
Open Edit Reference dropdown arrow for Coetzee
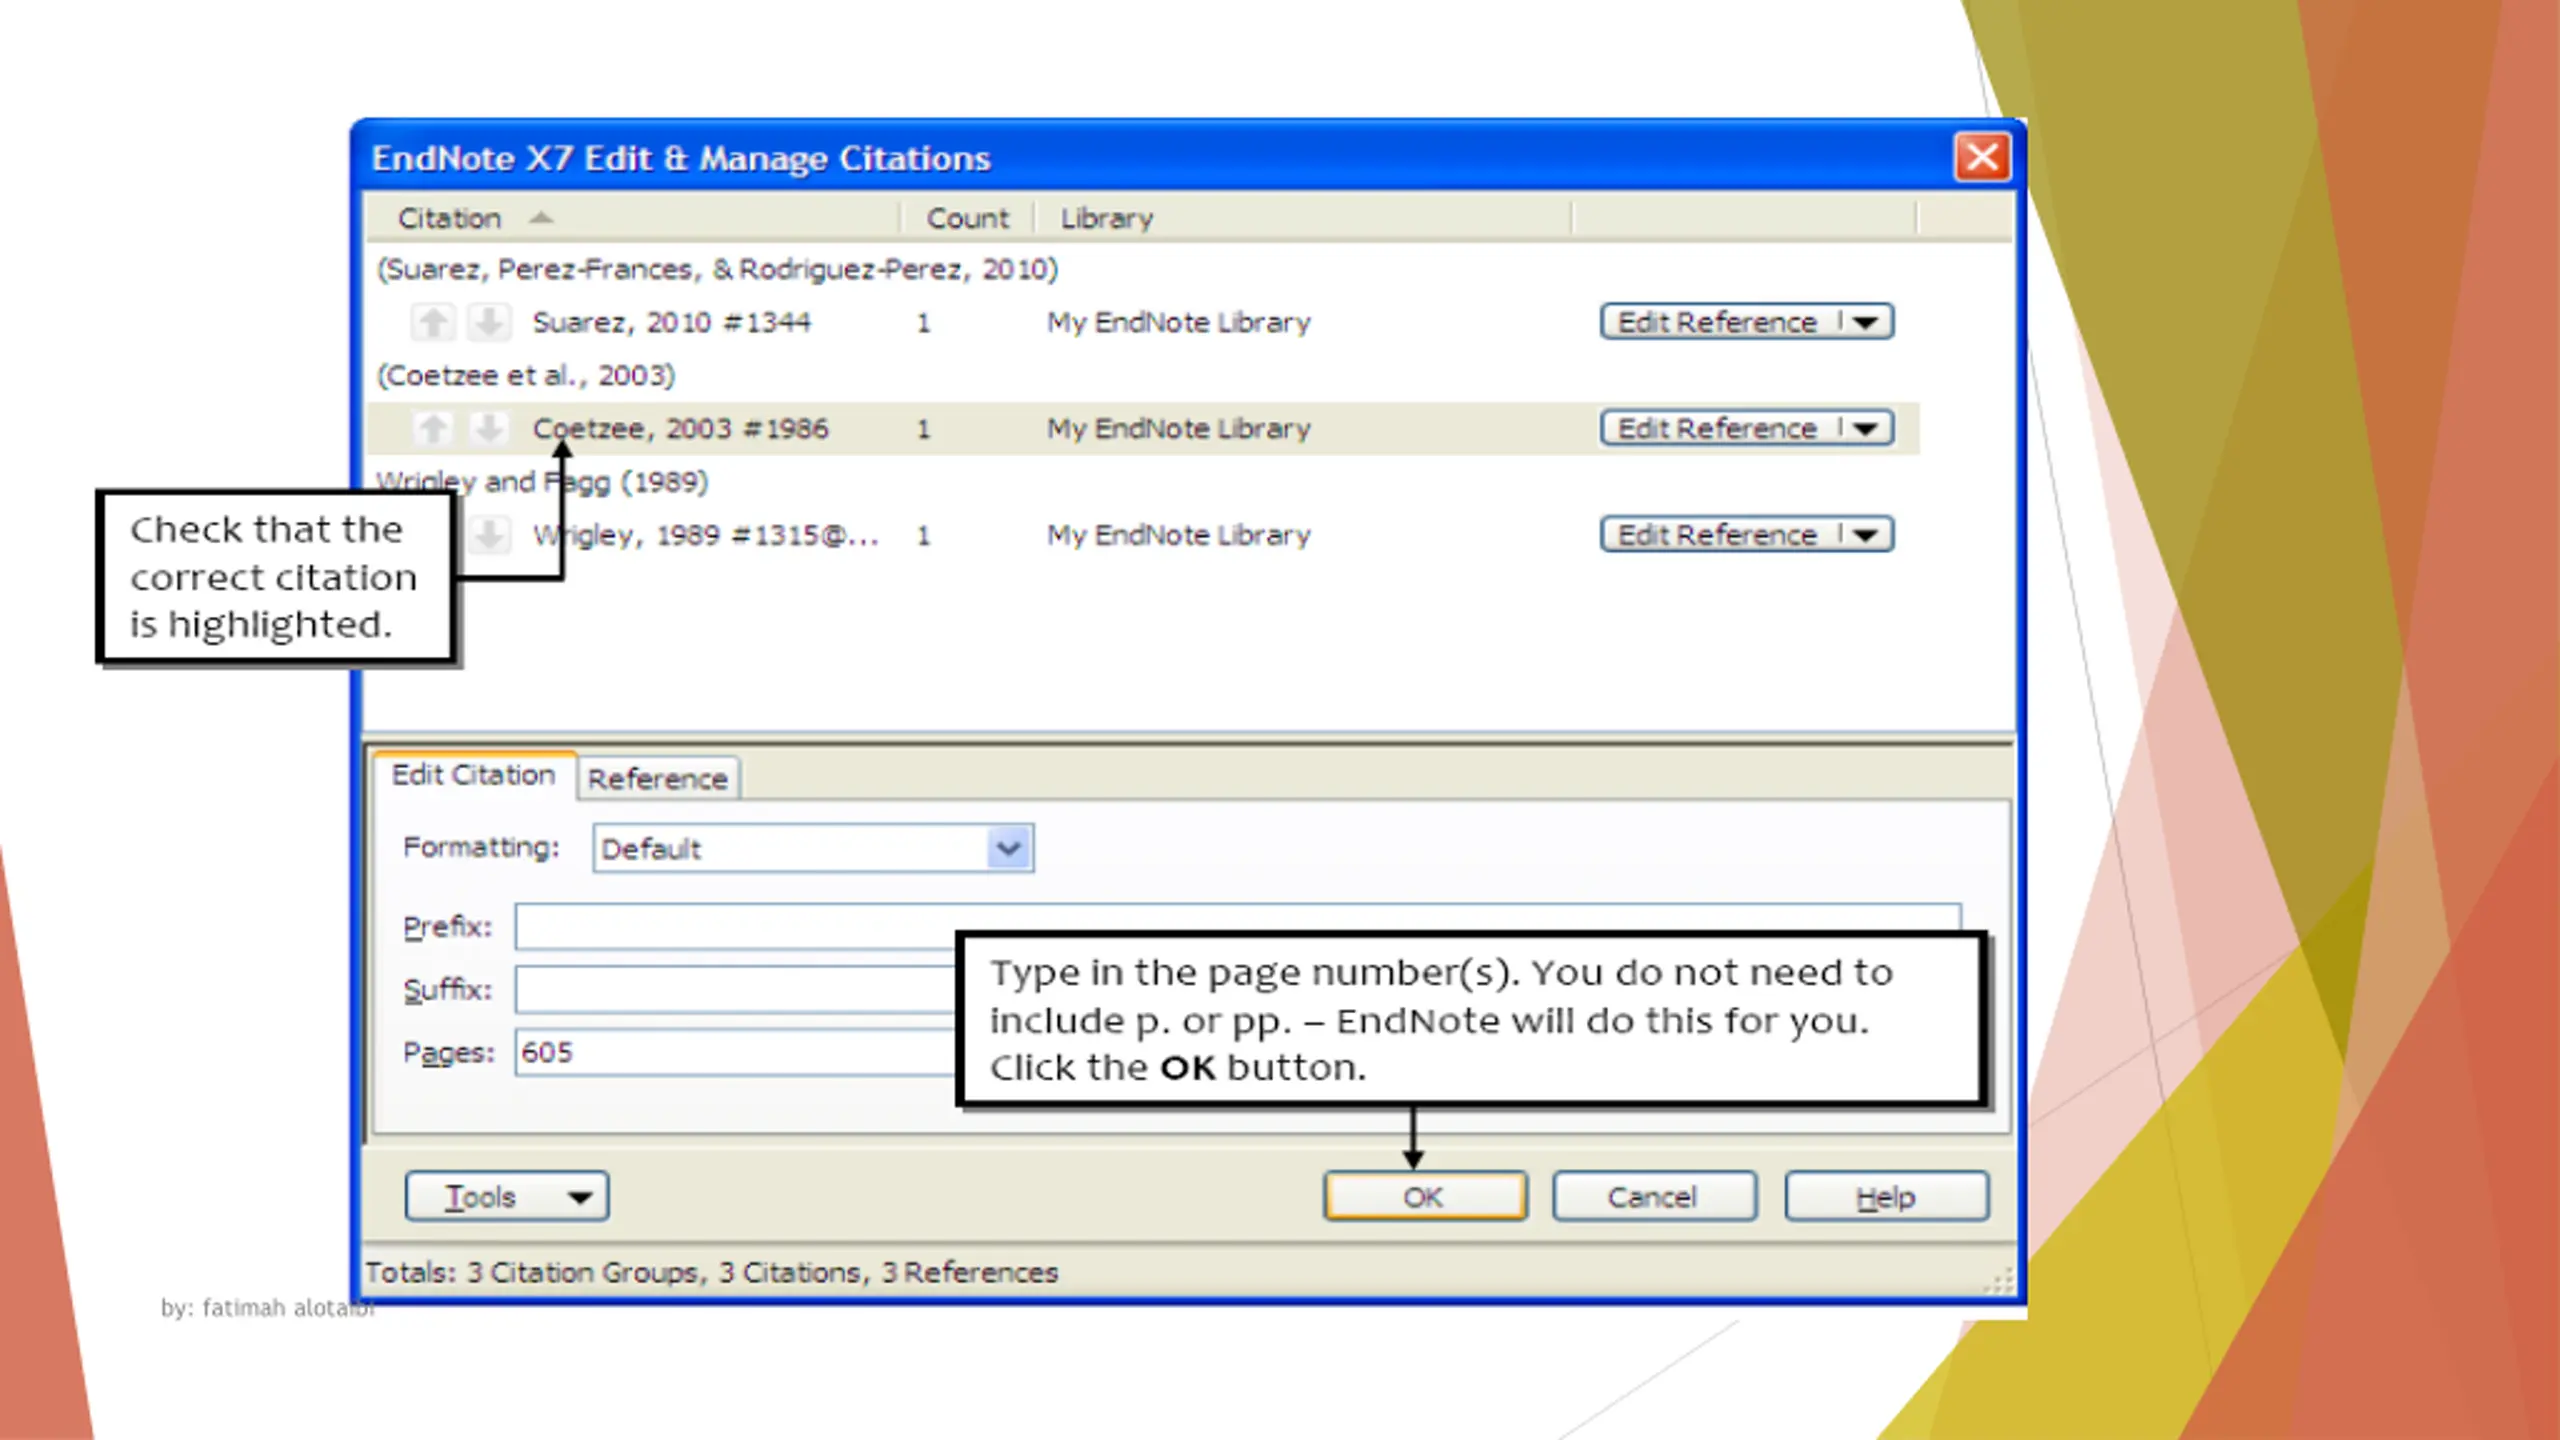[x=1865, y=429]
